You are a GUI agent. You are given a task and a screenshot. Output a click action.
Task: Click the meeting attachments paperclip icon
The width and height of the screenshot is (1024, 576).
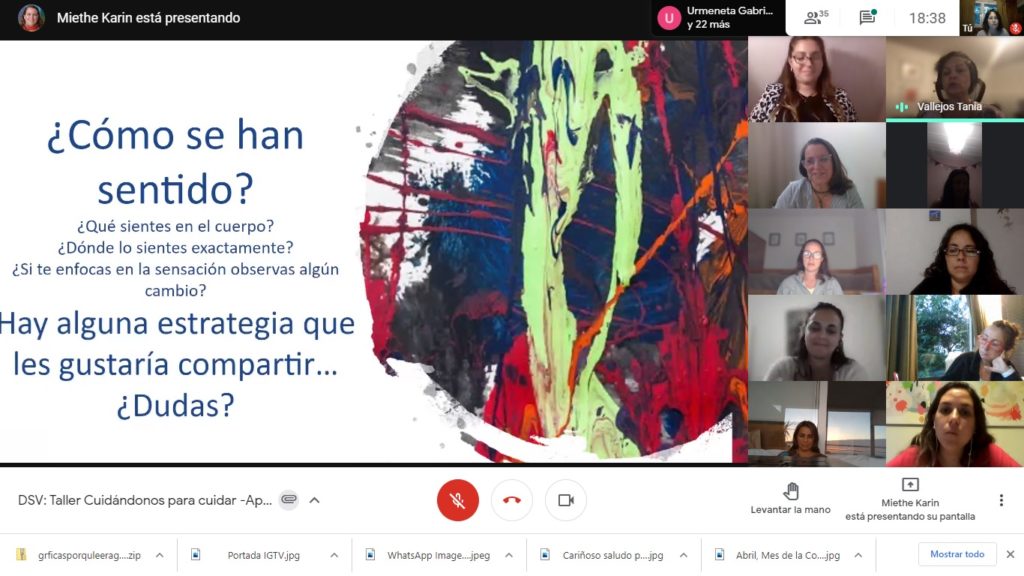point(288,500)
